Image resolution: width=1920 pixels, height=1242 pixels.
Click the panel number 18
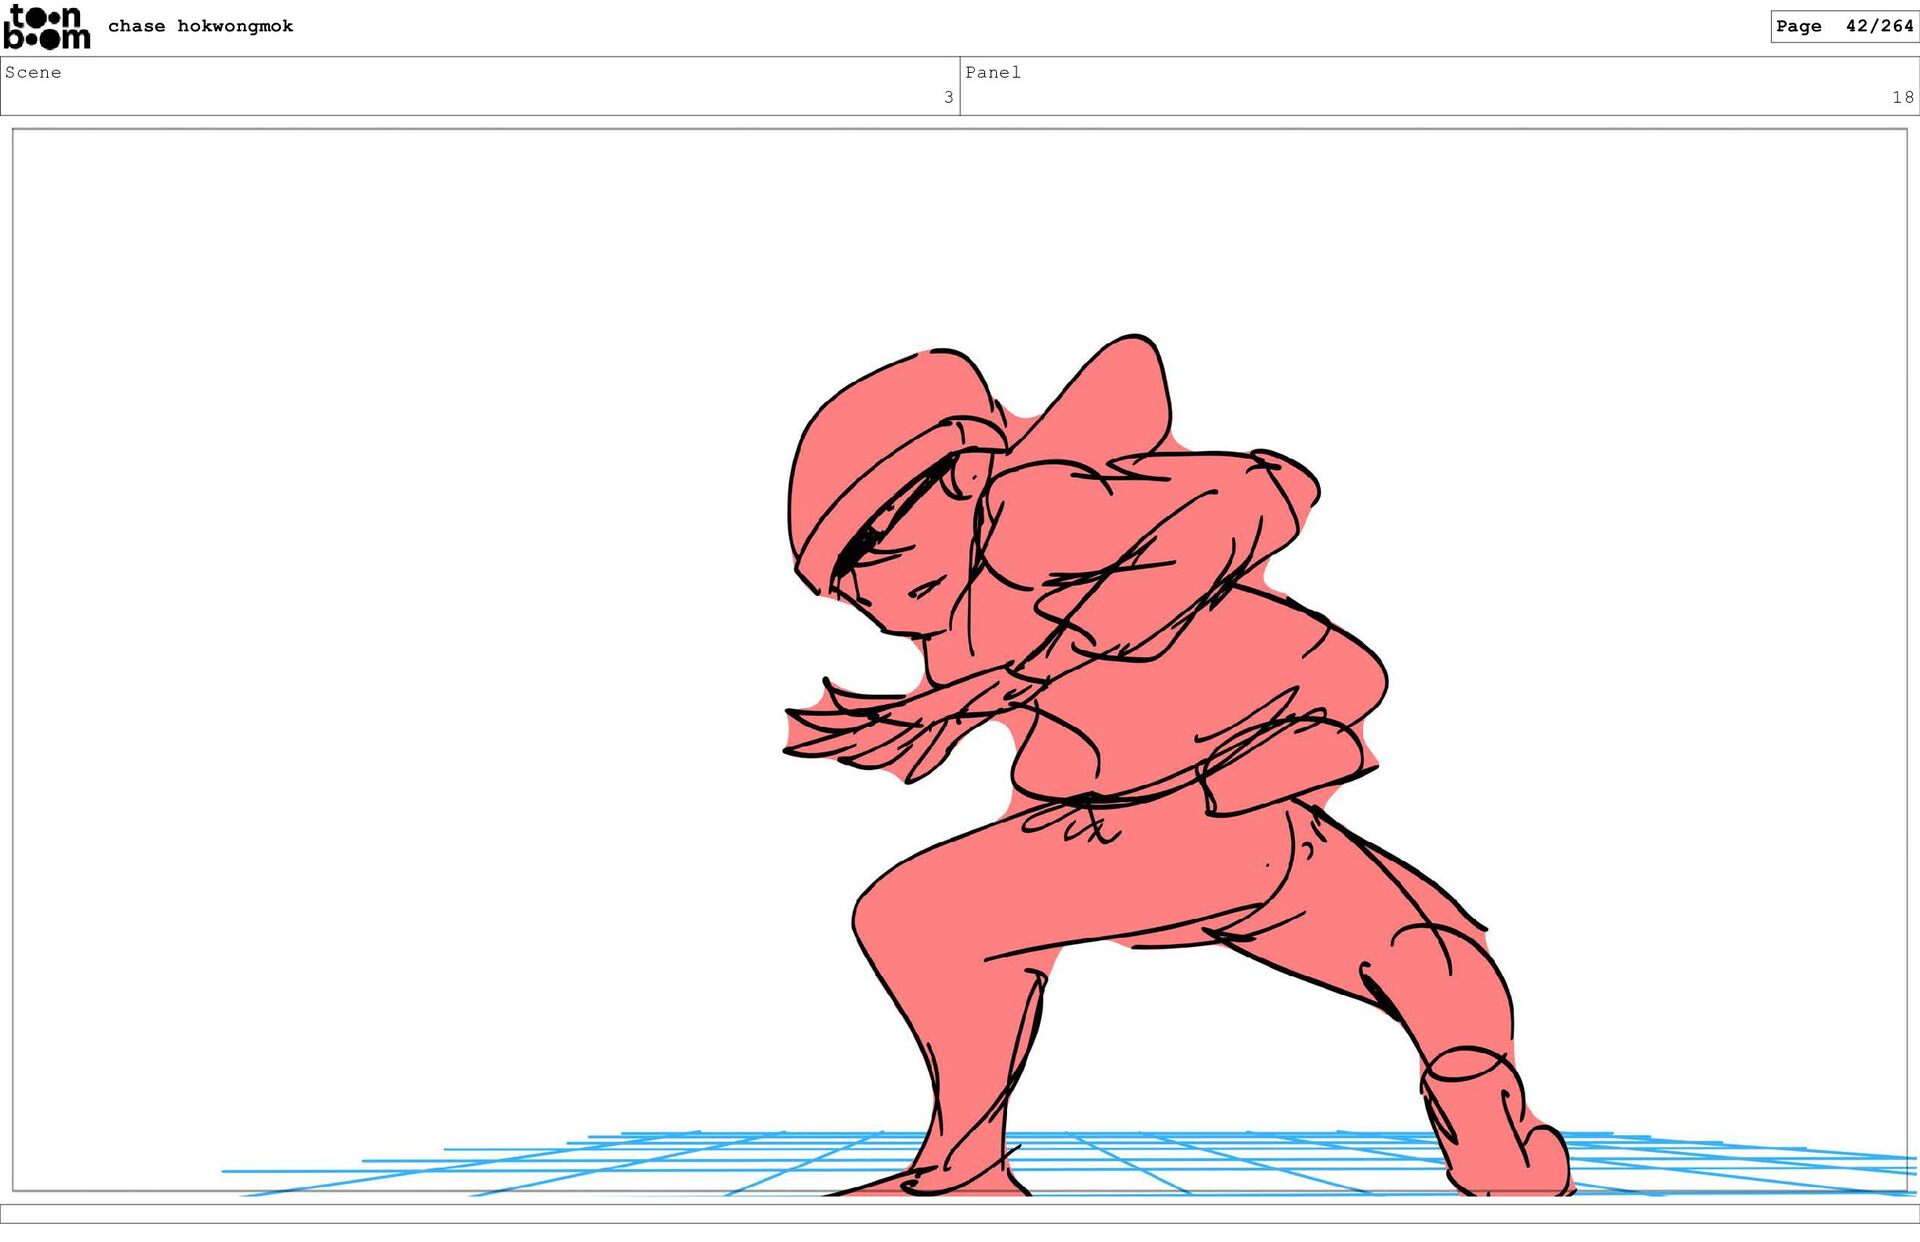click(1902, 97)
